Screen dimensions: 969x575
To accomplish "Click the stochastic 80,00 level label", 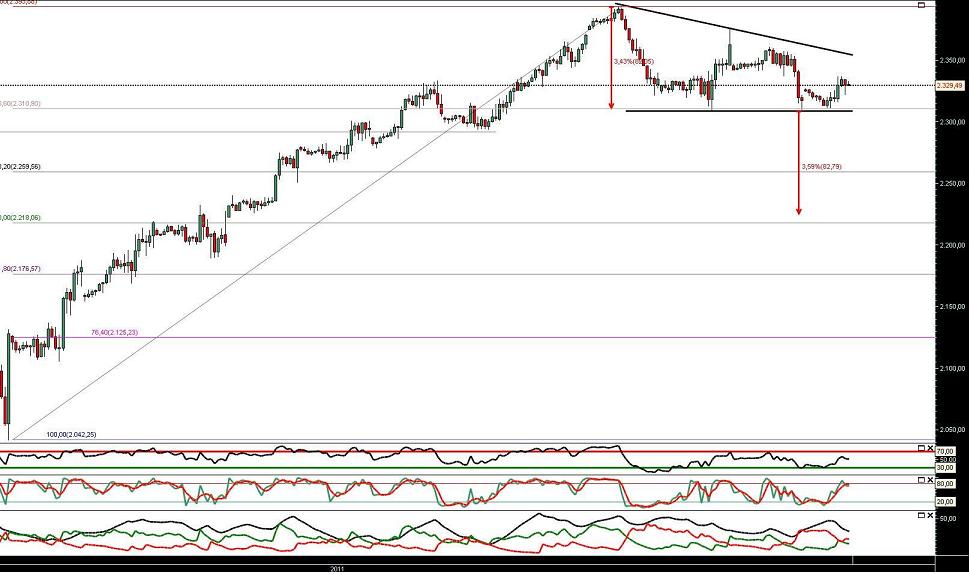I will pyautogui.click(x=946, y=484).
